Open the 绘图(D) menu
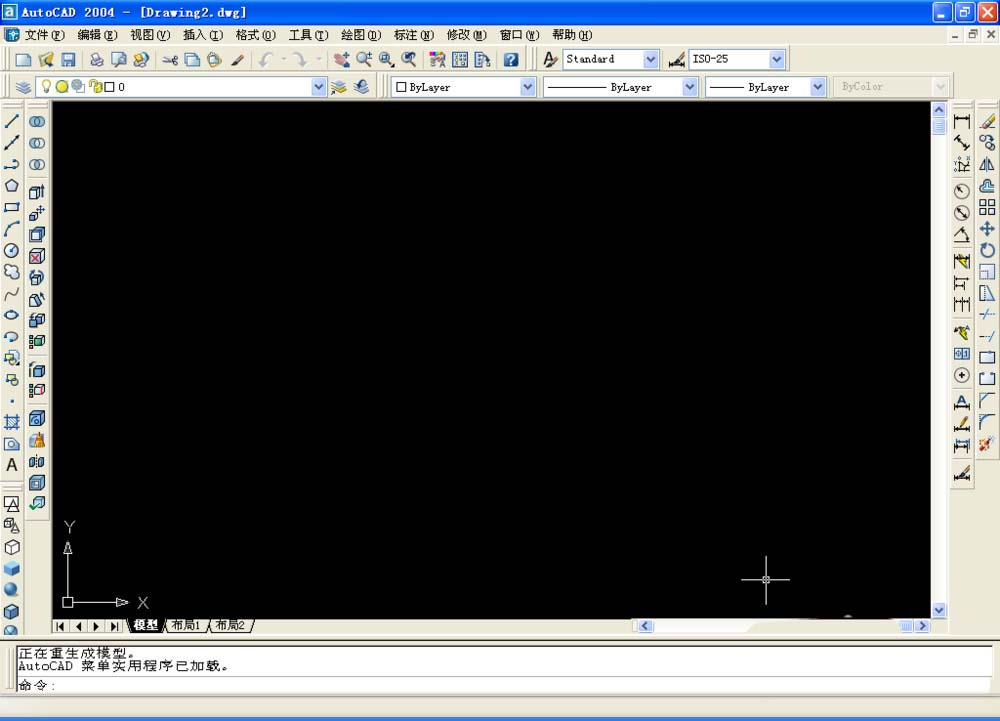 [360, 35]
